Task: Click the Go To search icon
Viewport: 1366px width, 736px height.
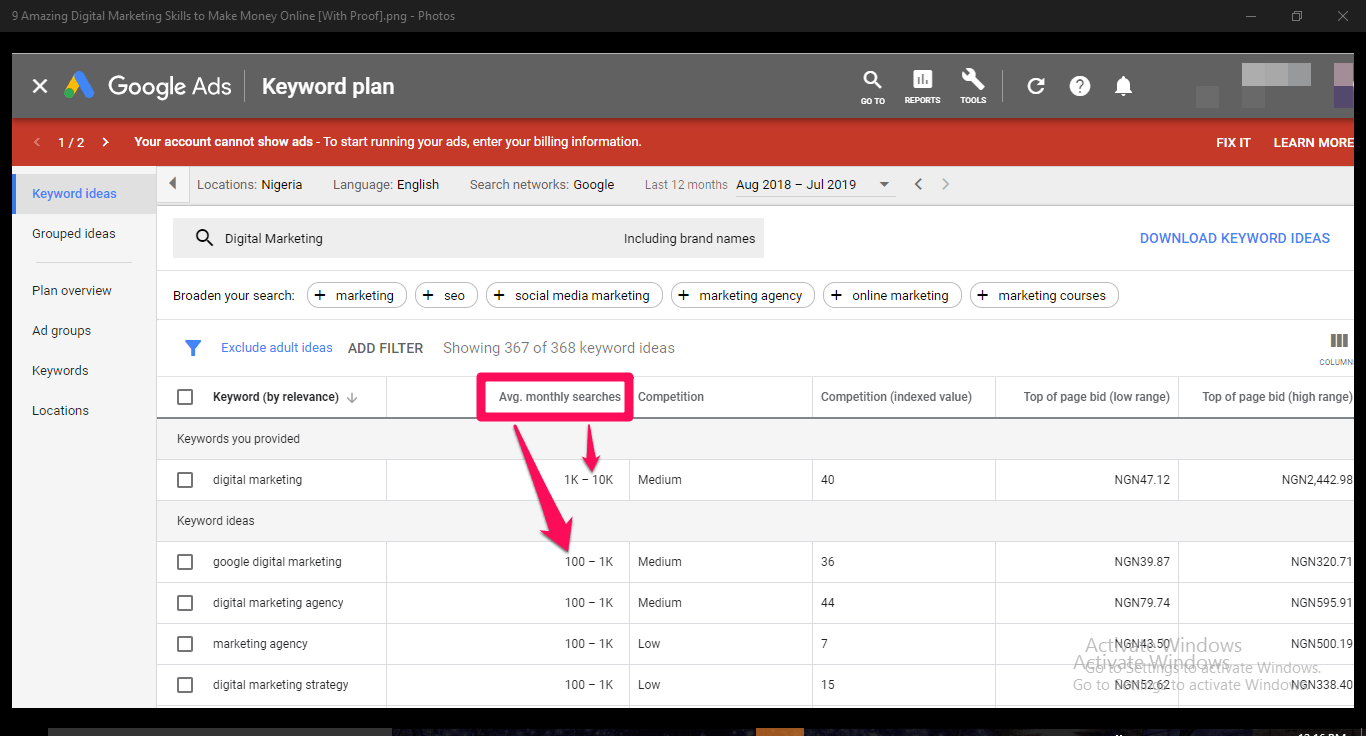Action: [x=872, y=86]
